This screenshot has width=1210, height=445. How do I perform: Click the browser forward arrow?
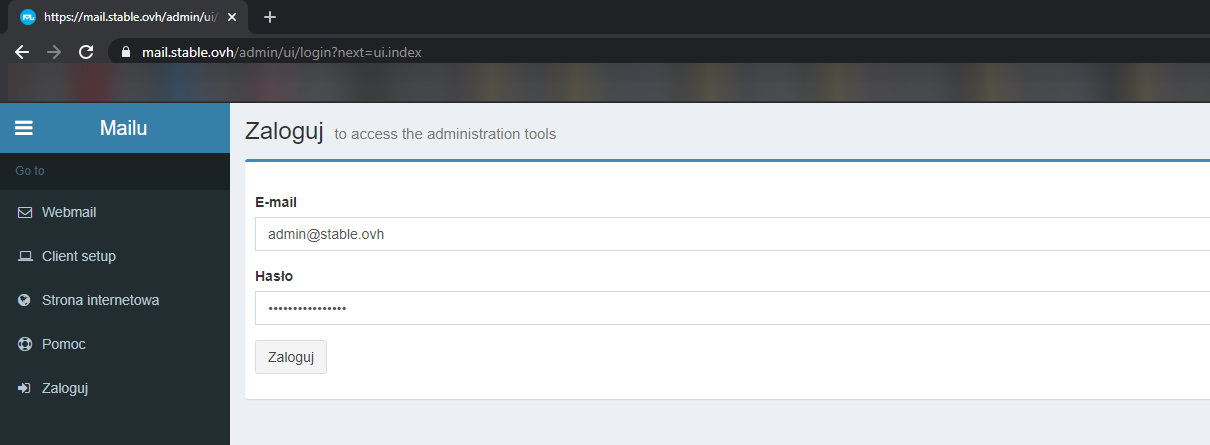[x=54, y=52]
